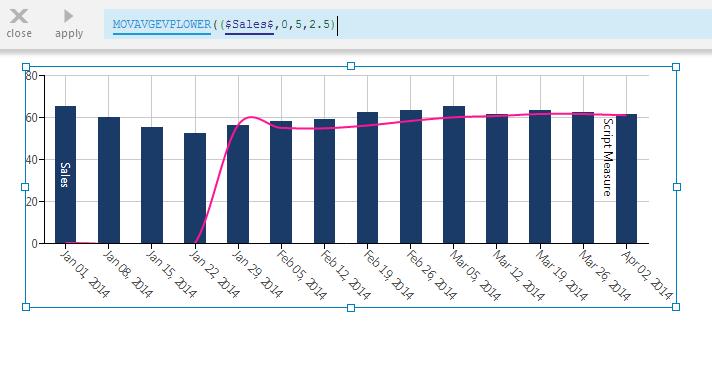Click the Jan 01, 2014 sales bar
This screenshot has width=712, height=377.
65,175
